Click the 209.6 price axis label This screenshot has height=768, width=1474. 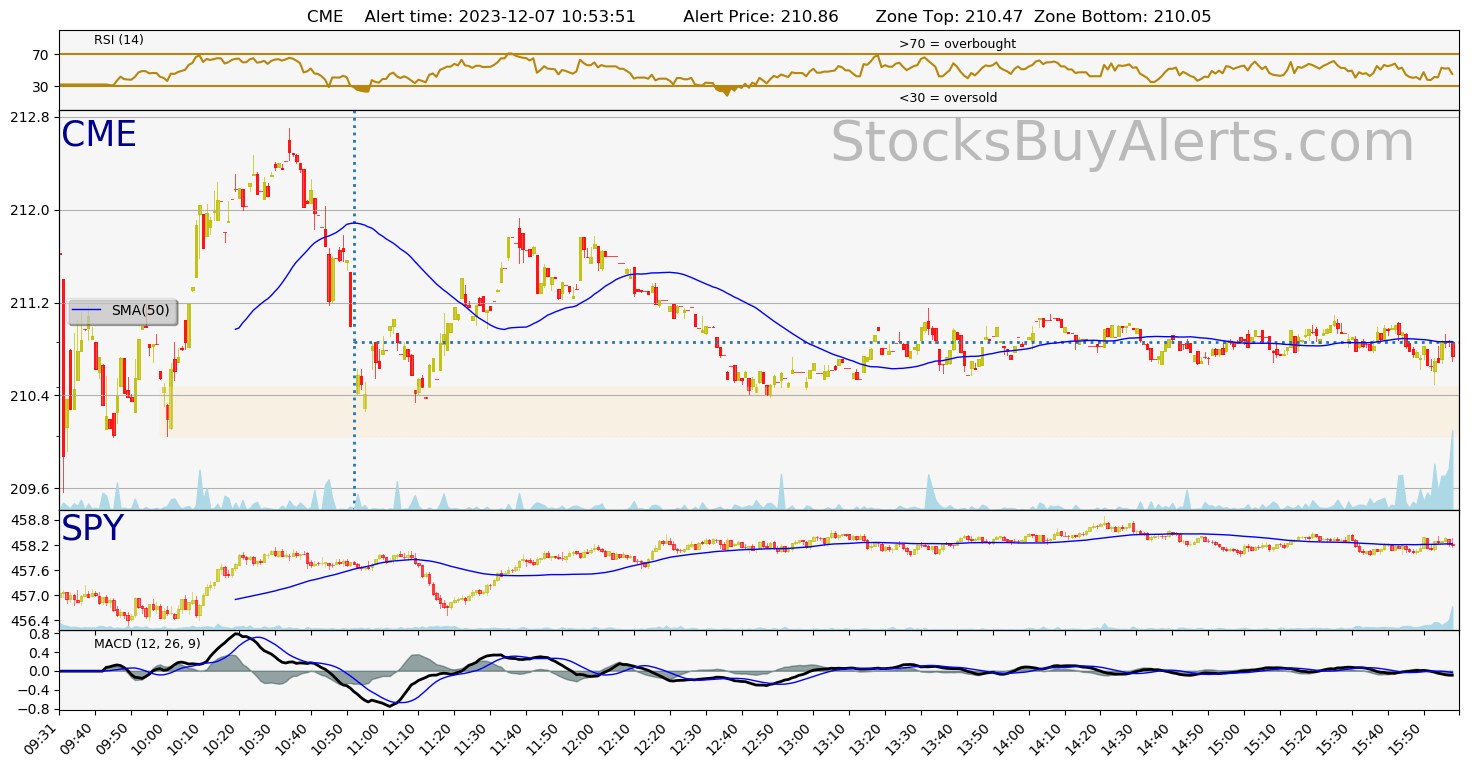(x=31, y=489)
